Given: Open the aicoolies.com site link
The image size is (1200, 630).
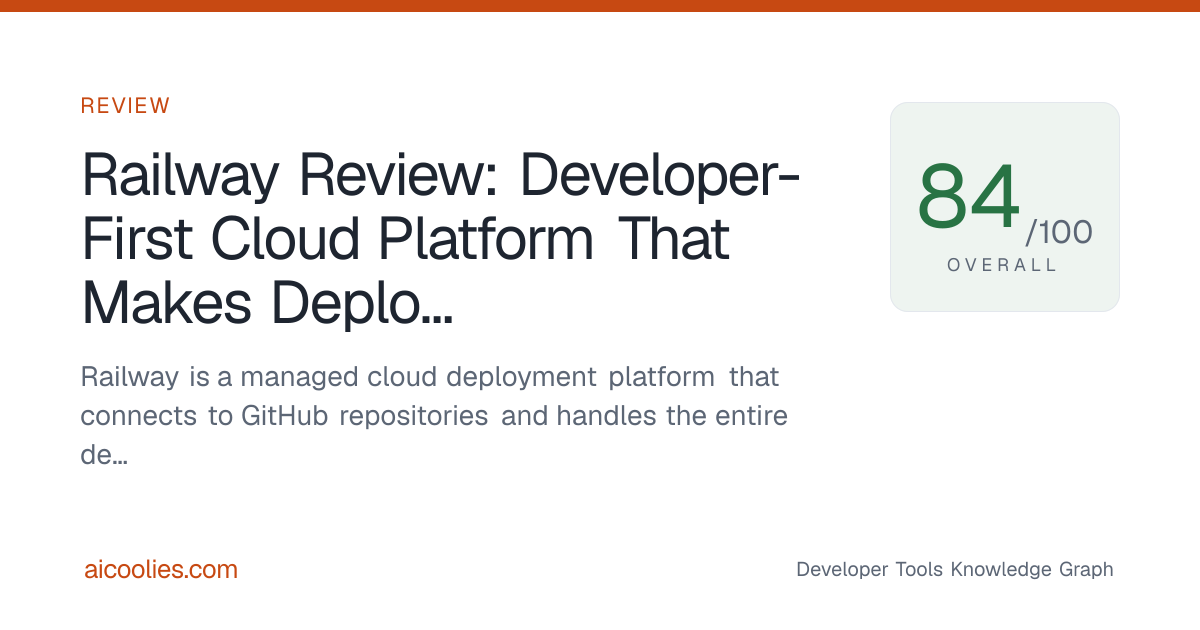Looking at the screenshot, I should (161, 570).
